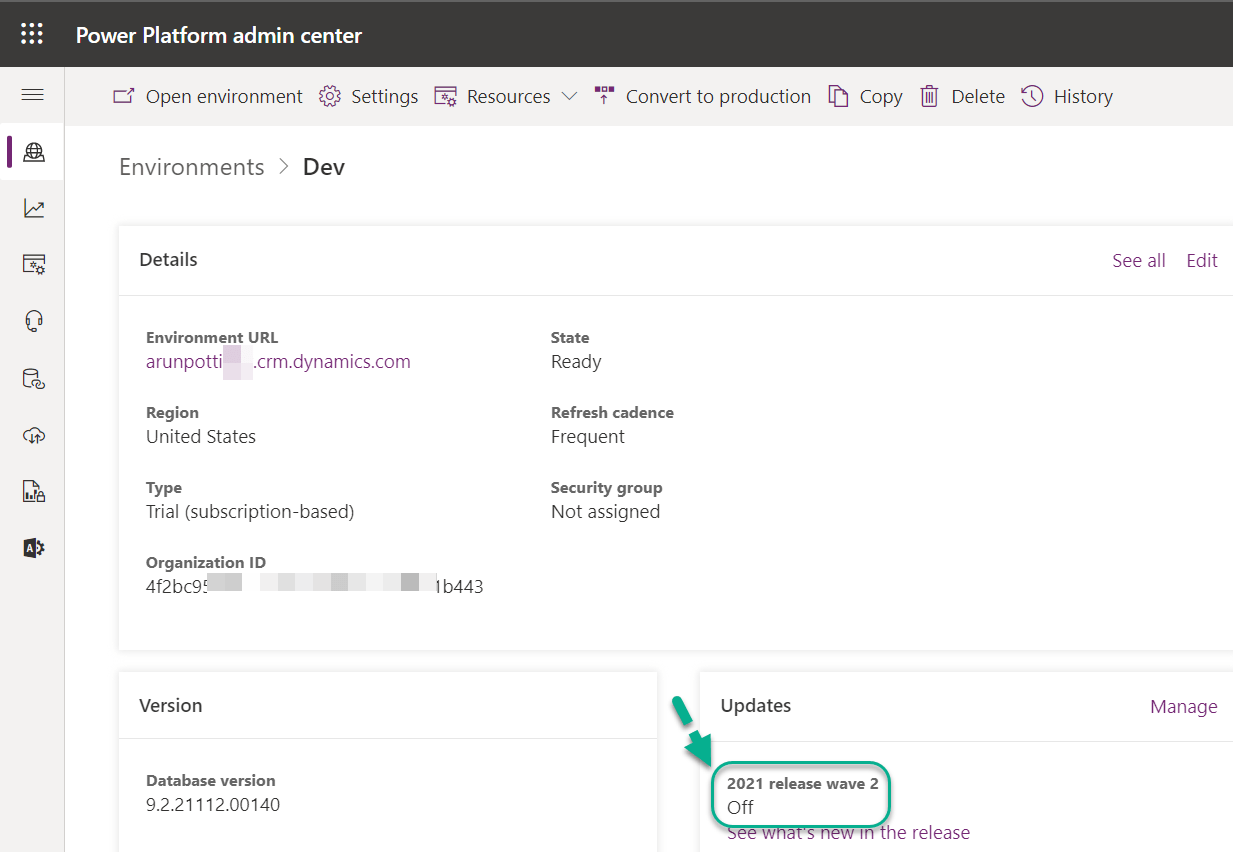Open Data cloud upload icon in sidebar
The height and width of the screenshot is (852, 1233).
click(34, 435)
